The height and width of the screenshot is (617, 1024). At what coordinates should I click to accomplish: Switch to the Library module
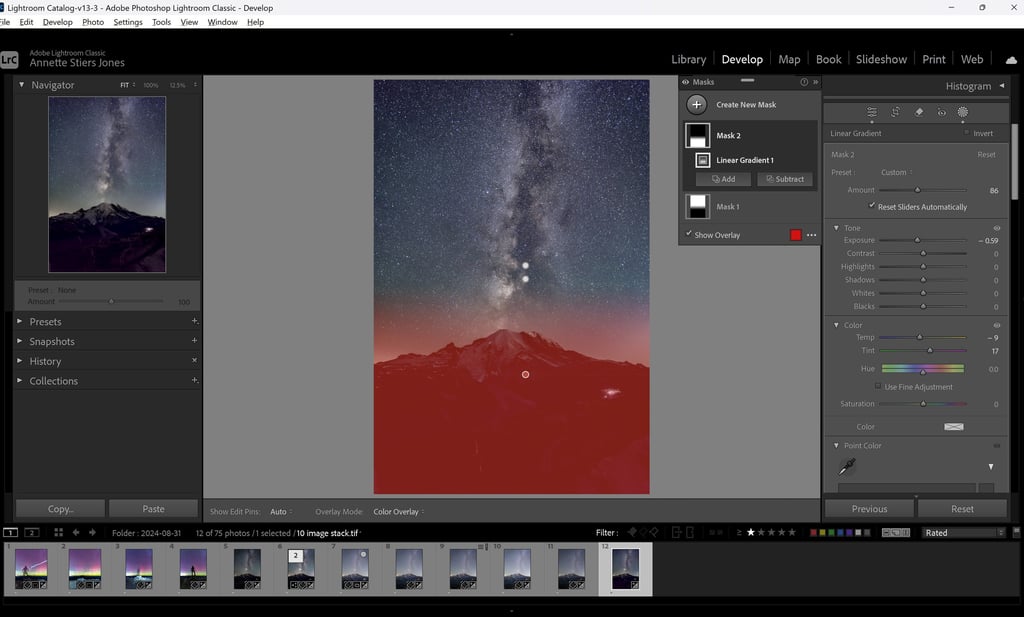point(688,59)
